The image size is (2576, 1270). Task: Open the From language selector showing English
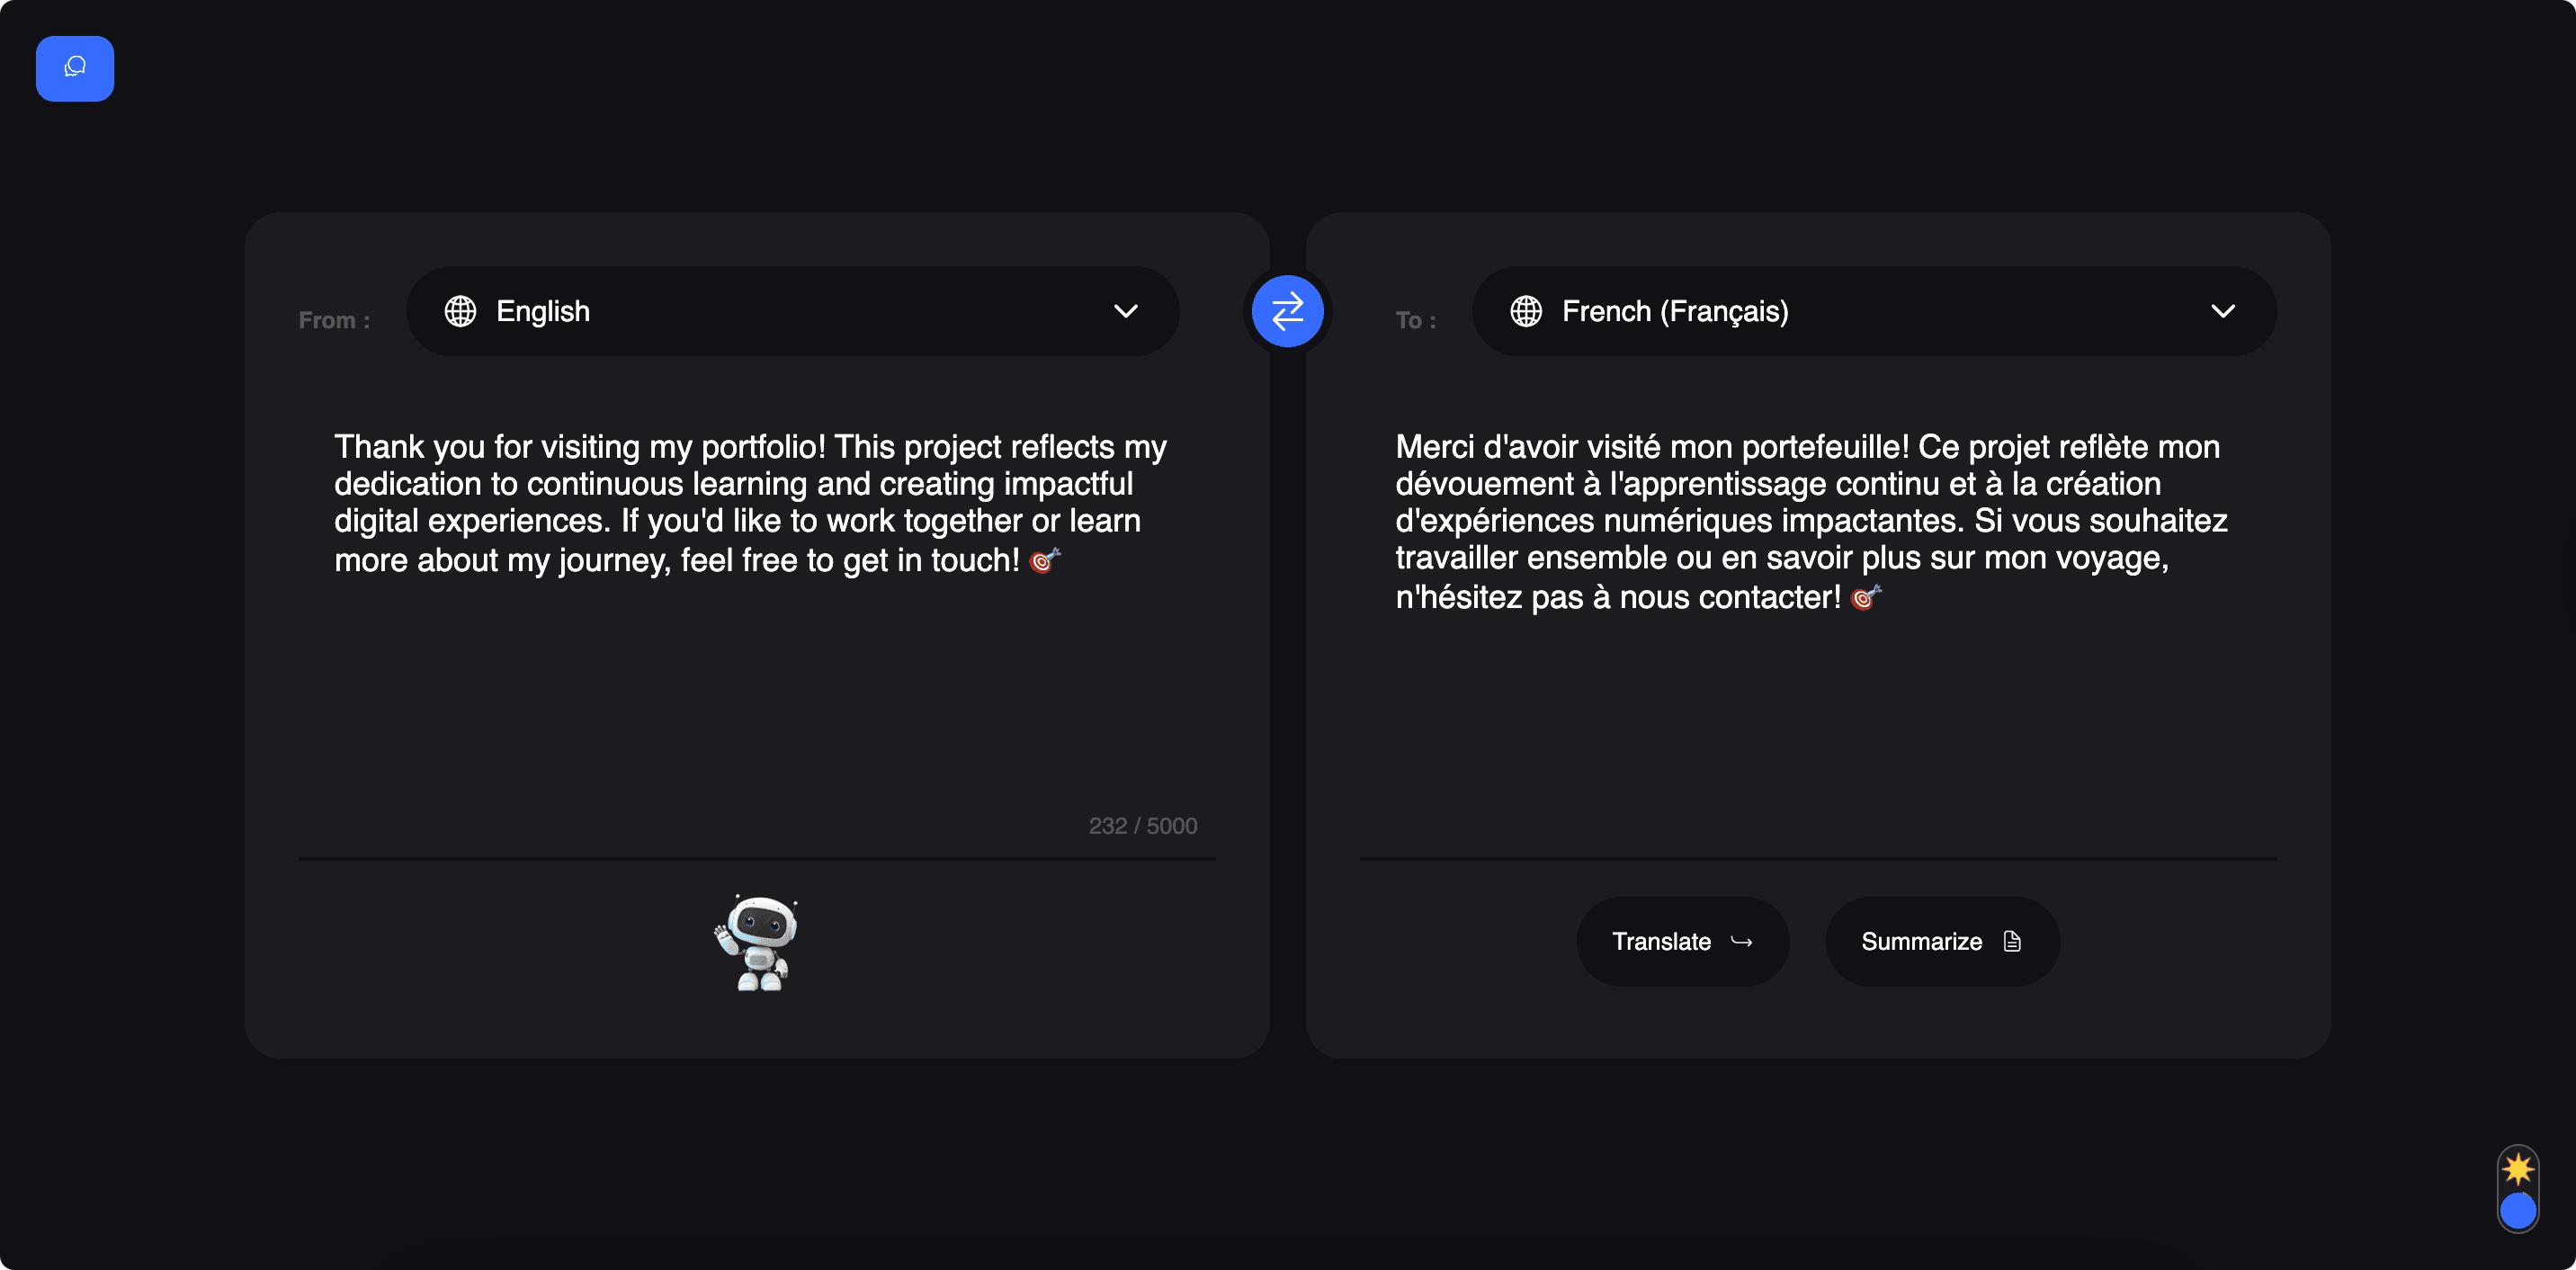click(x=792, y=311)
